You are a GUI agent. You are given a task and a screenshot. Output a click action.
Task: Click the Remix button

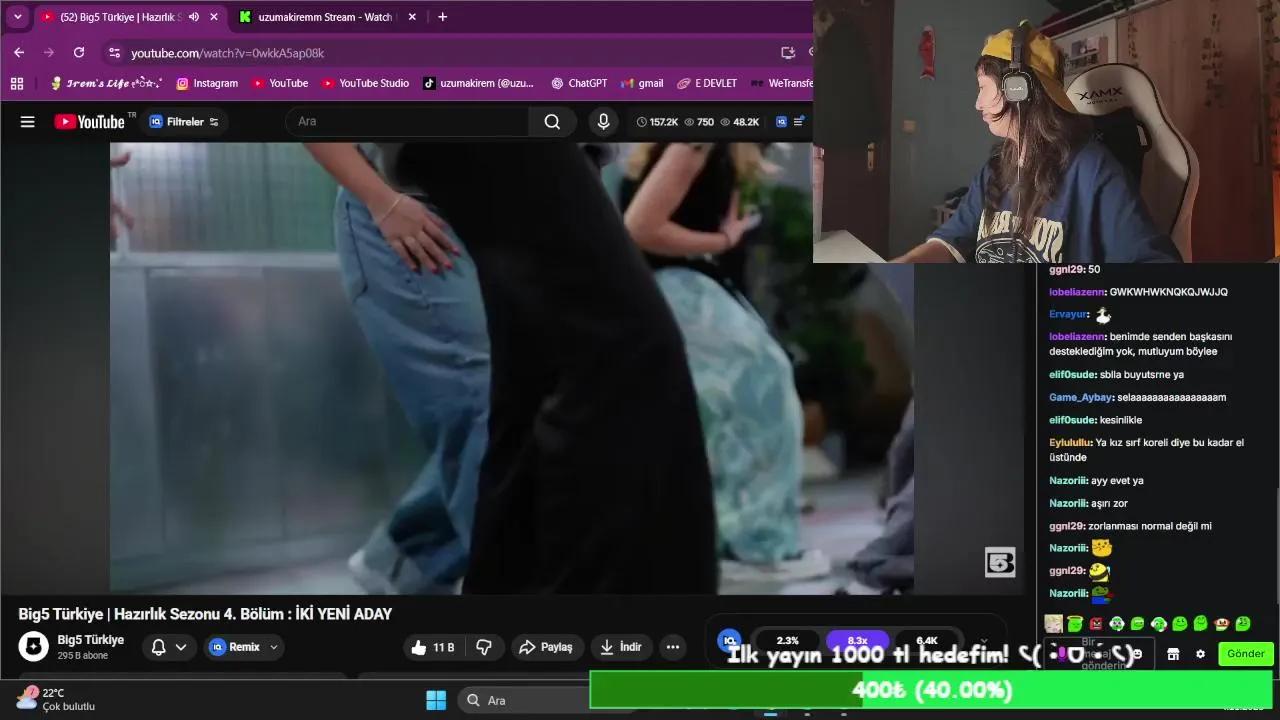pos(243,647)
